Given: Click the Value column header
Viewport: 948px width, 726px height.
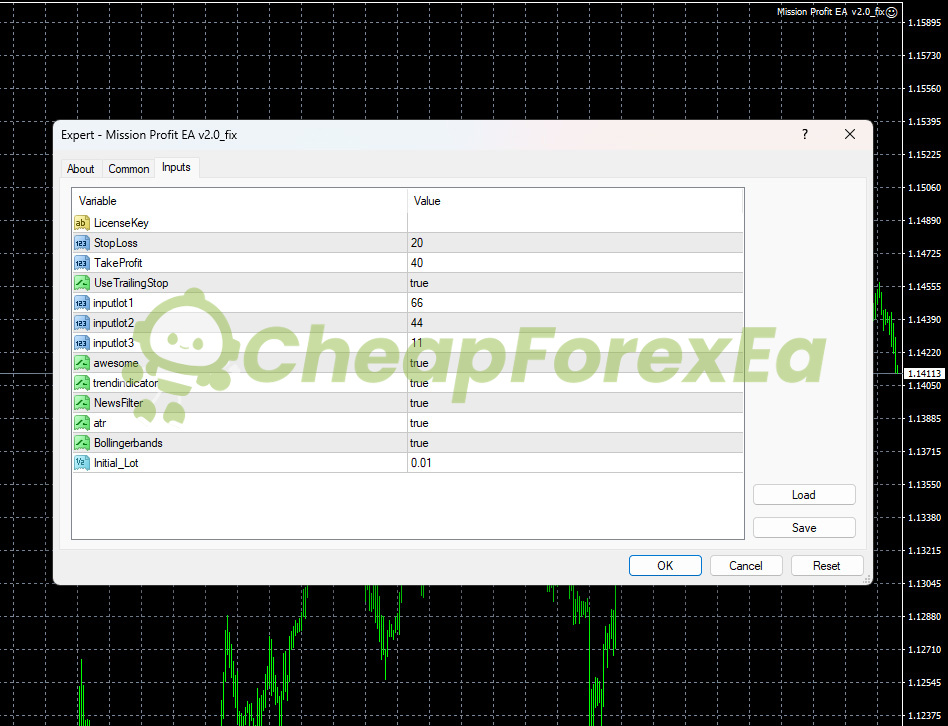Looking at the screenshot, I should [575, 201].
